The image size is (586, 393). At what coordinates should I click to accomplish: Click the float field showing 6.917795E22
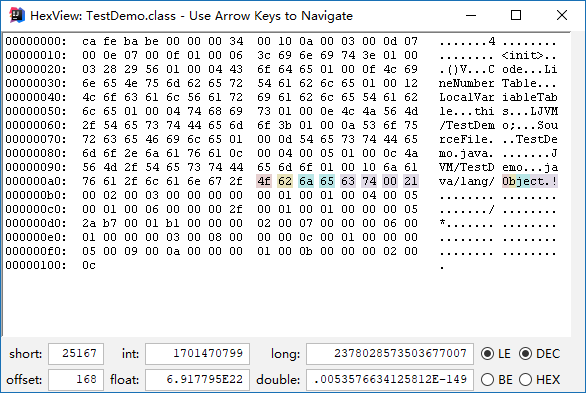(x=197, y=380)
